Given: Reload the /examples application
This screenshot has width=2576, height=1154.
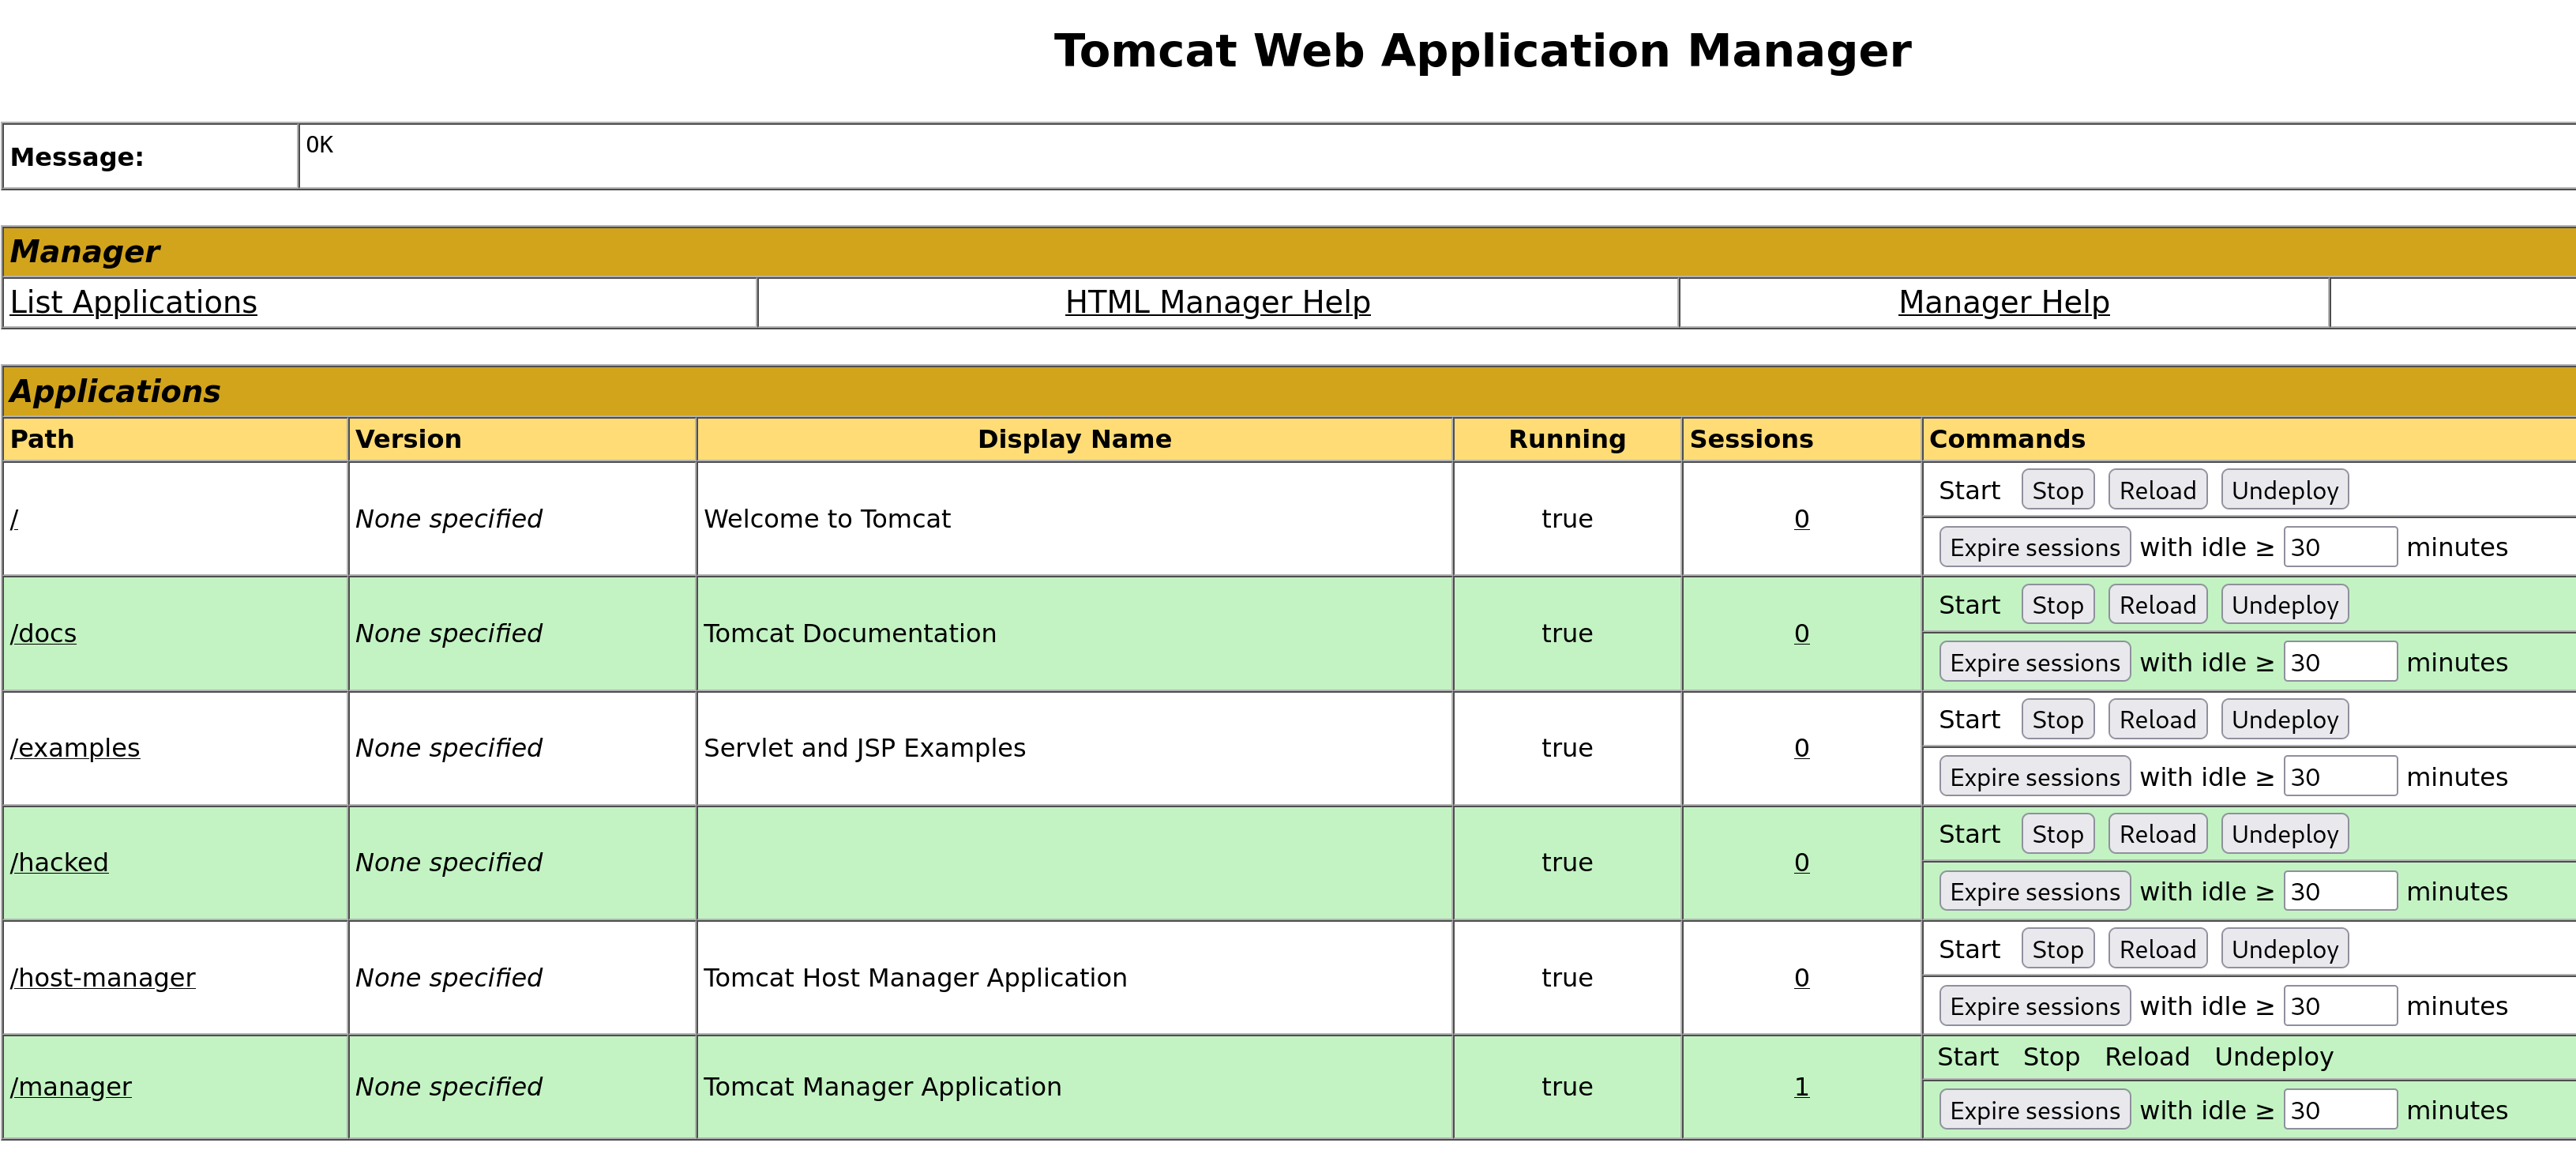Looking at the screenshot, I should 2157,719.
